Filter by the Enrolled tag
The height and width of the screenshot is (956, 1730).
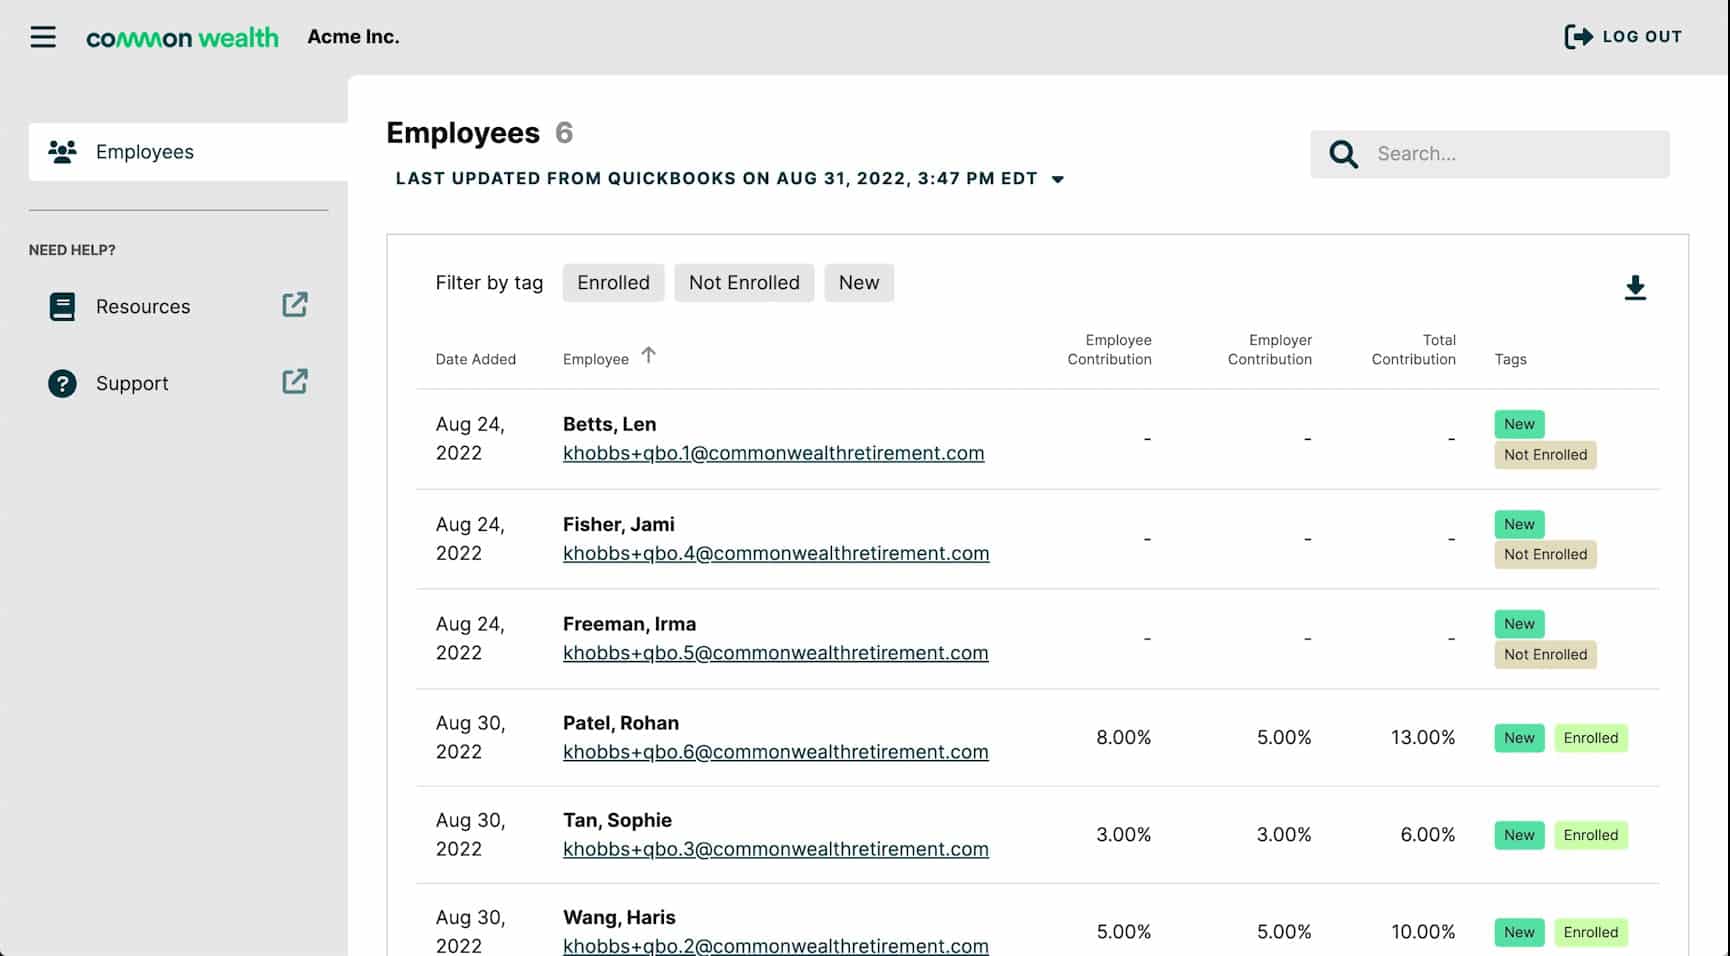613,283
